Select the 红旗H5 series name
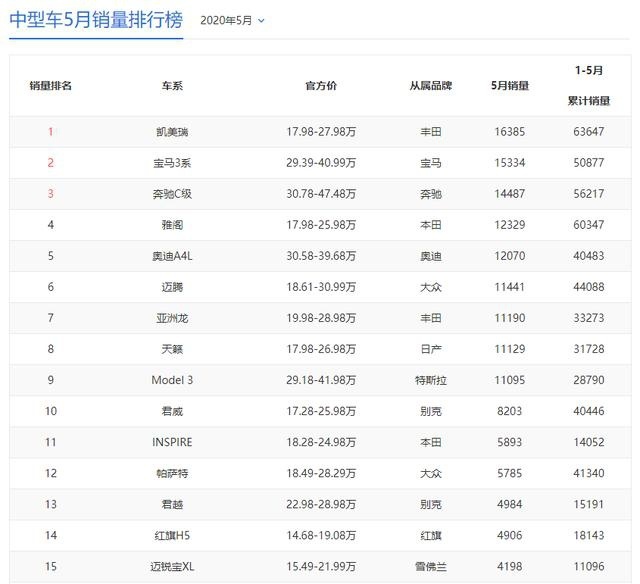640x584 pixels. pyautogui.click(x=172, y=535)
